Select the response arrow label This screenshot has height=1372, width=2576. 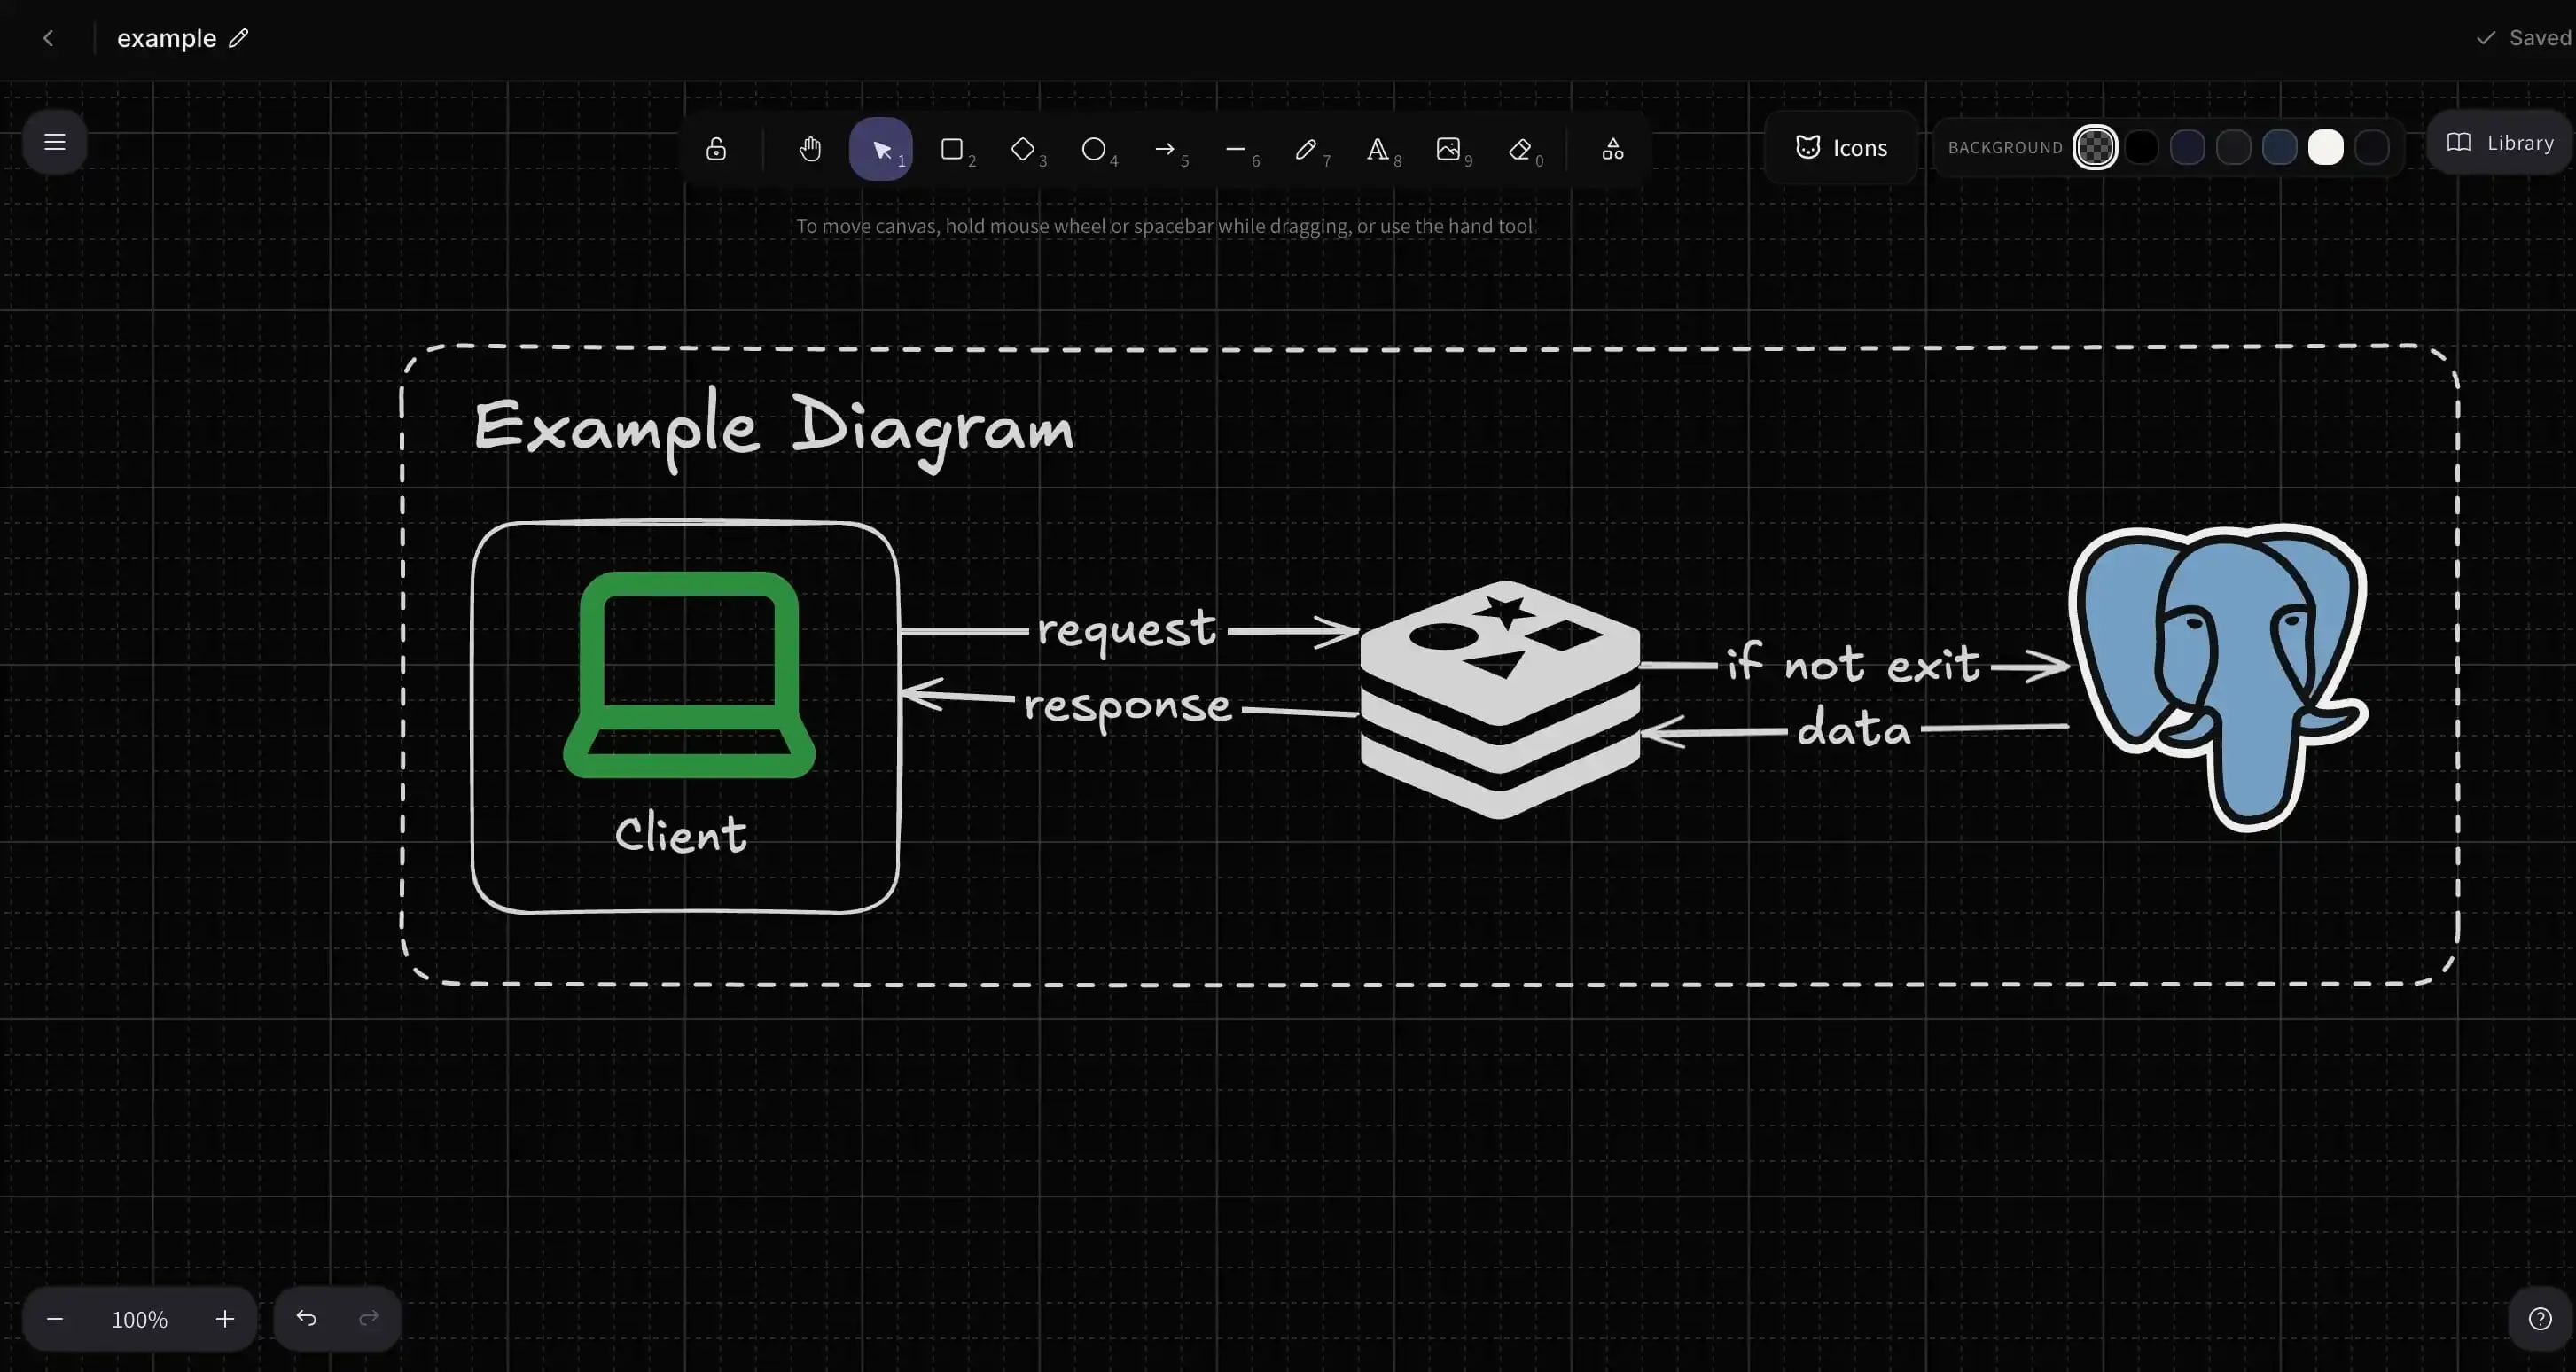(x=1128, y=708)
